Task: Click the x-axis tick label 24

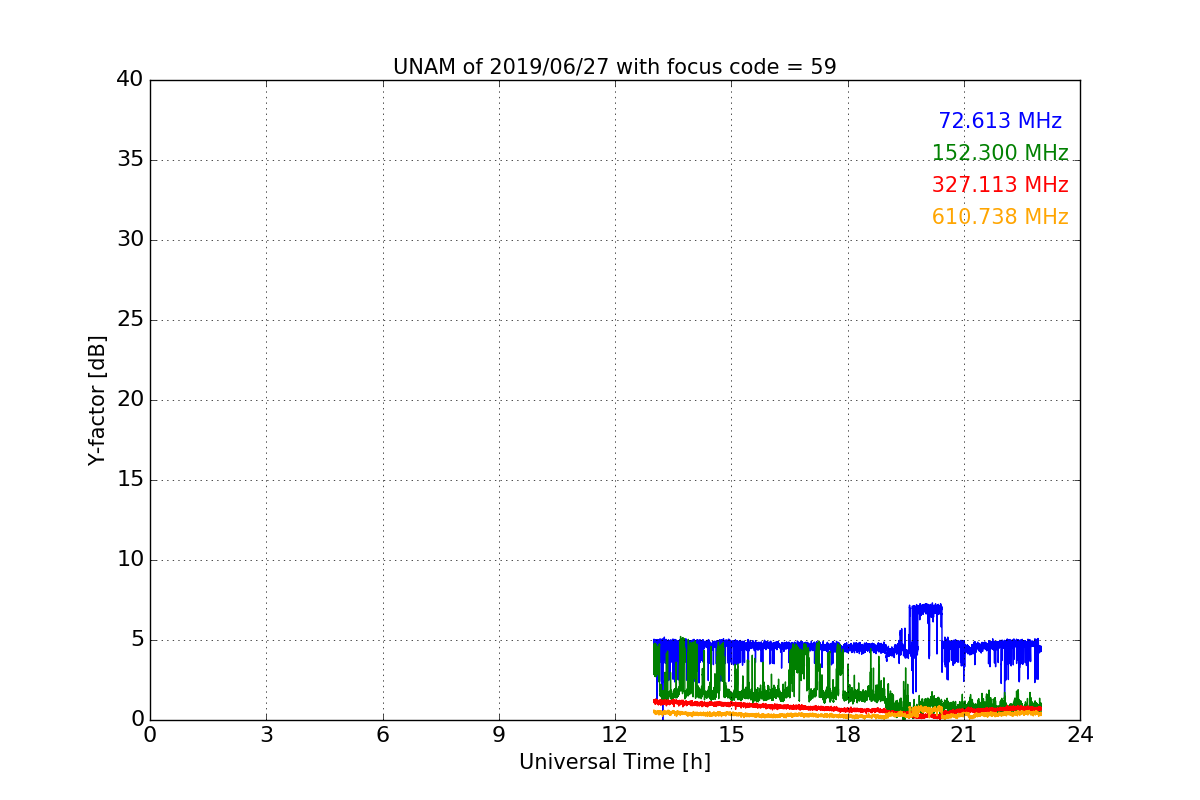Action: click(x=1080, y=735)
